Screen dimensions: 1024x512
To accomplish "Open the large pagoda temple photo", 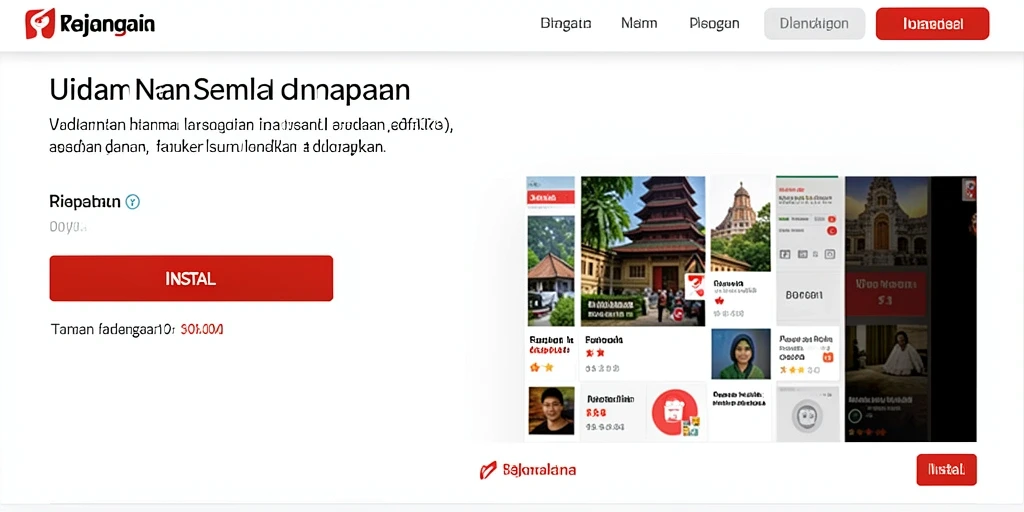I will click(643, 251).
